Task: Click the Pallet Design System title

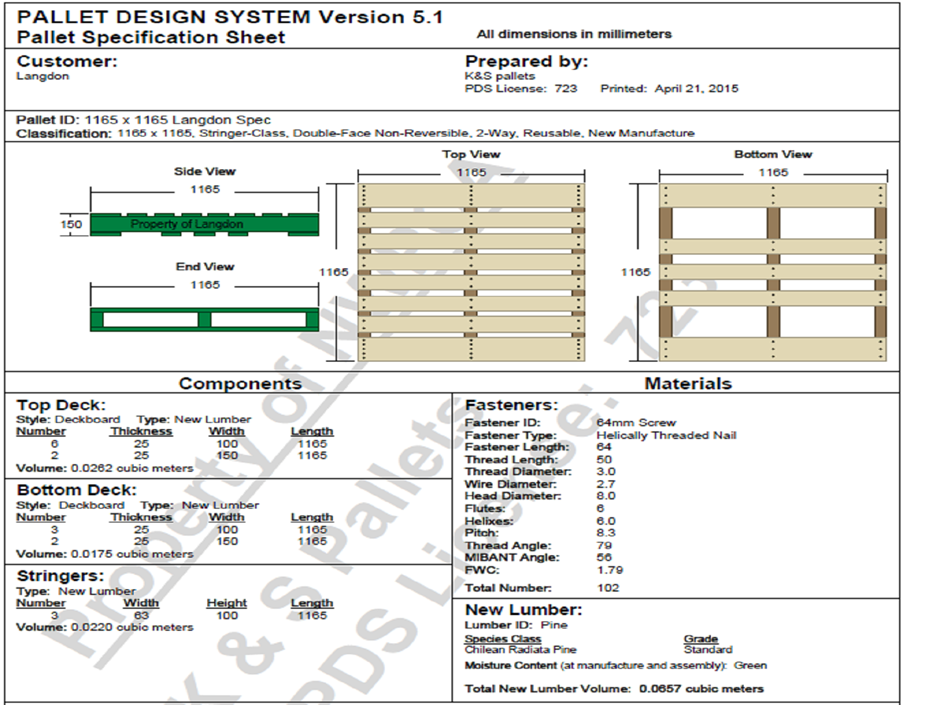Action: pos(231,17)
